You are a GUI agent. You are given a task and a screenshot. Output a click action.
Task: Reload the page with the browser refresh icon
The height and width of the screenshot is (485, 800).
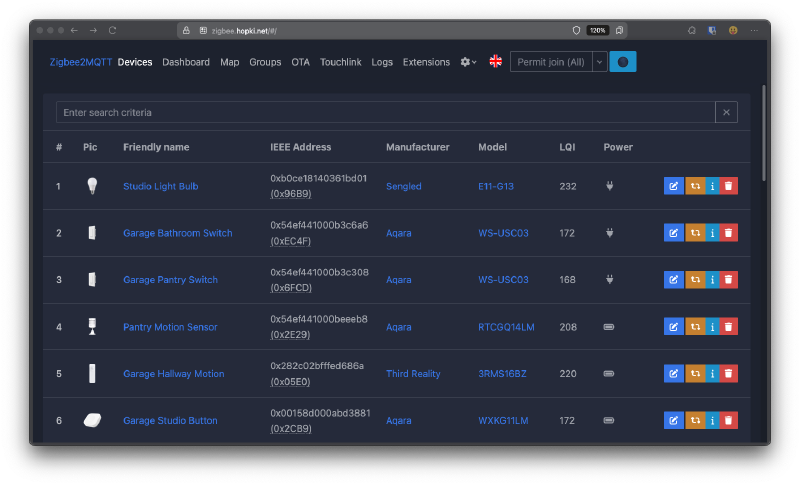click(x=112, y=30)
